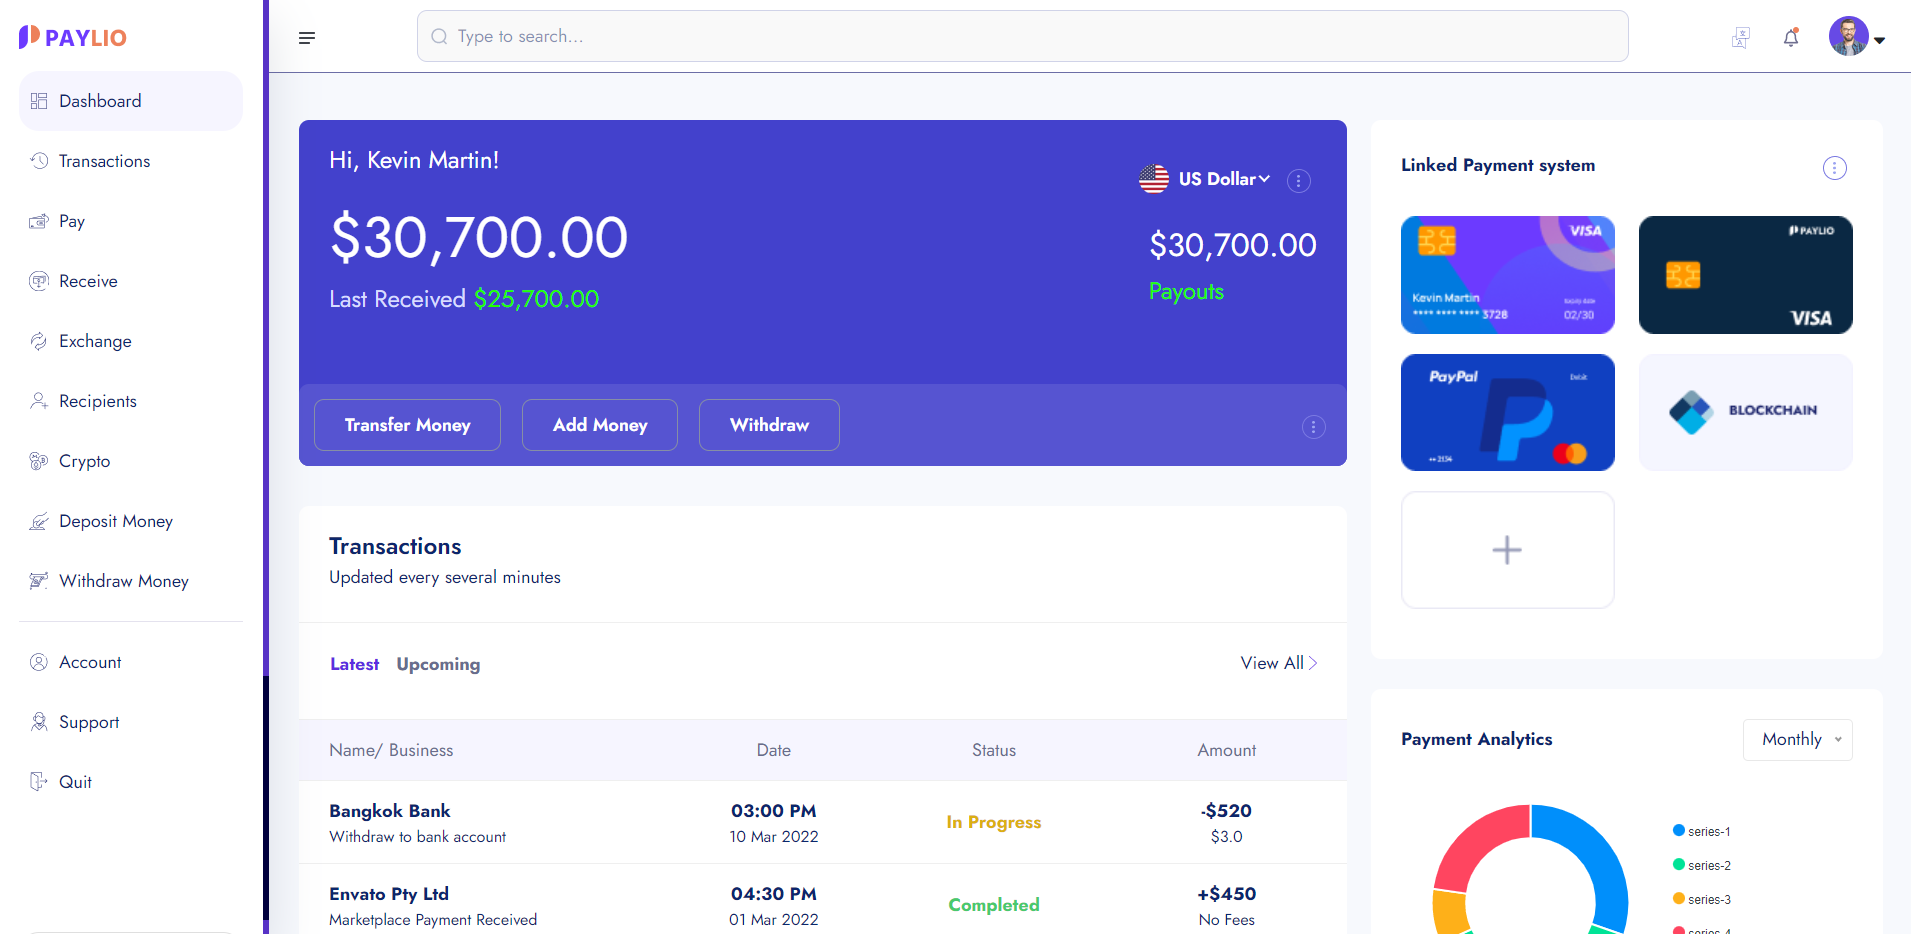Click the green Payouts link

(x=1186, y=291)
